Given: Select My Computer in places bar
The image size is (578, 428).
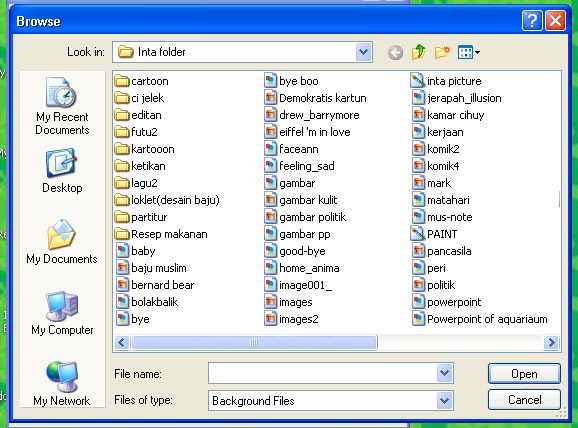Looking at the screenshot, I should [62, 313].
